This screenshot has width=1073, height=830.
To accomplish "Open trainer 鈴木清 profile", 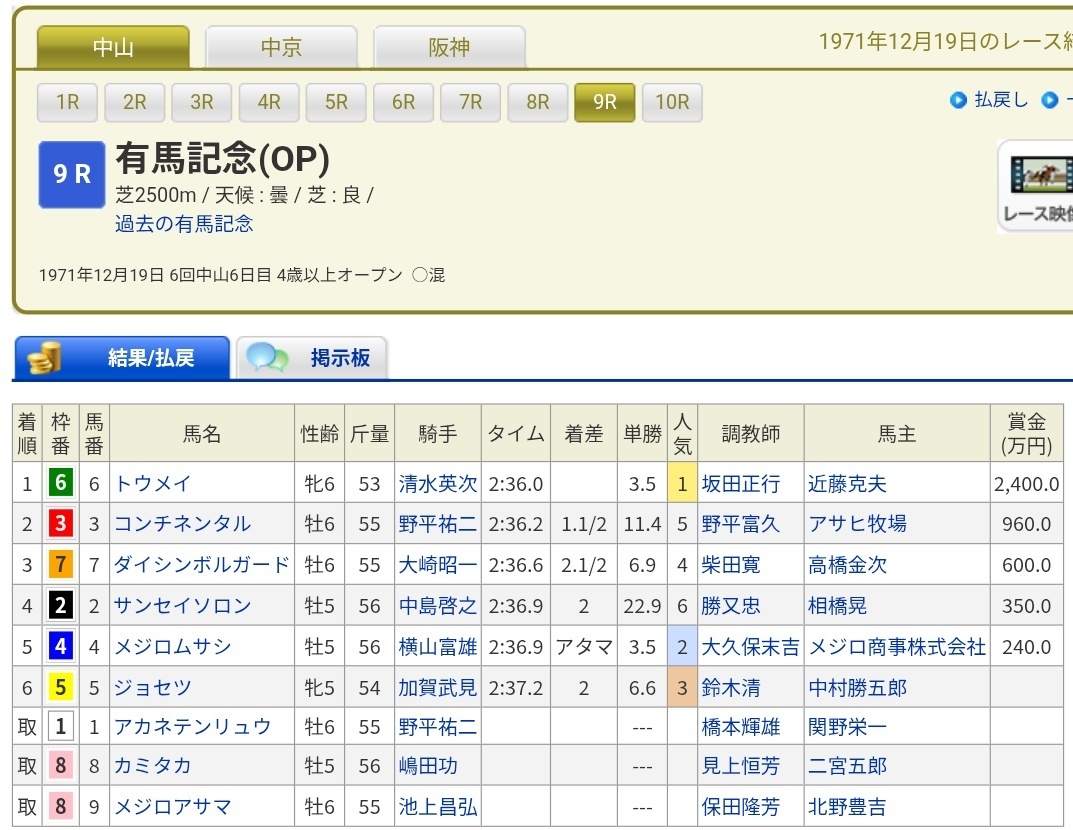I will coord(732,688).
